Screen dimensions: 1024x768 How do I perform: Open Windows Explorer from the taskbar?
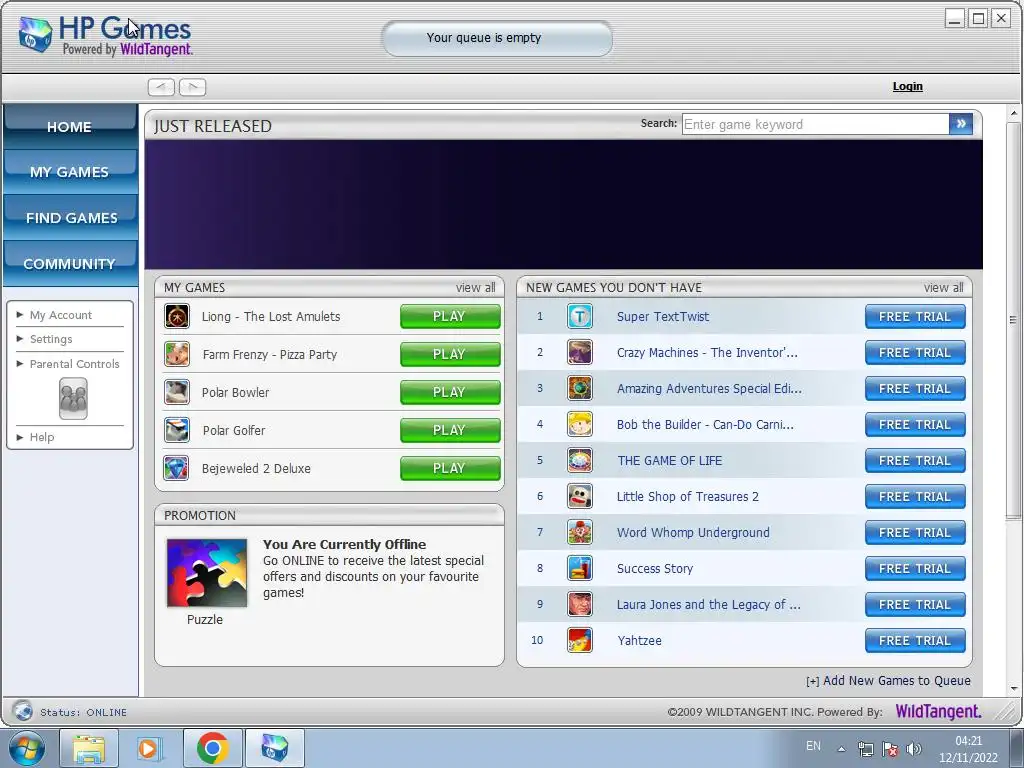[89, 748]
